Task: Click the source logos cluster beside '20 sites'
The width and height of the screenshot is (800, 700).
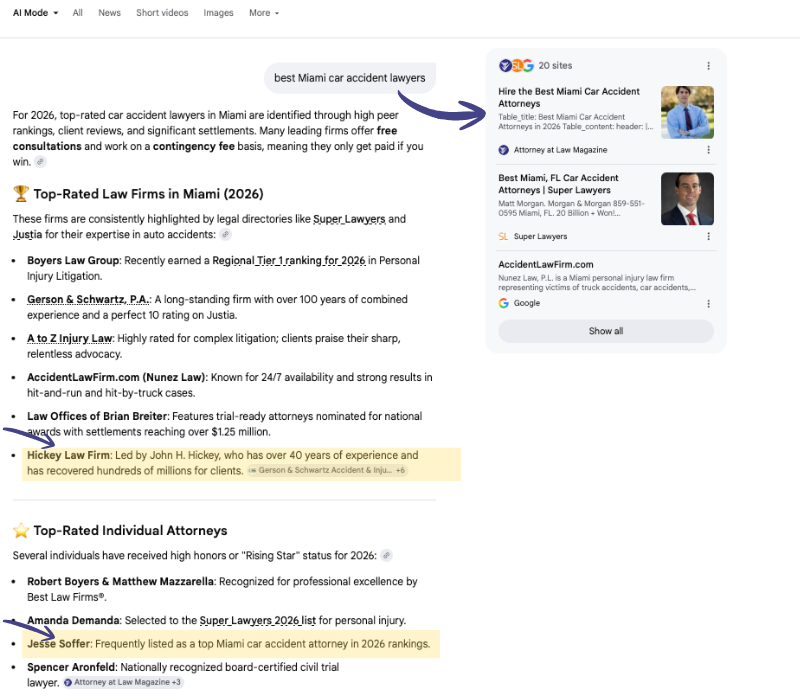Action: pos(516,65)
